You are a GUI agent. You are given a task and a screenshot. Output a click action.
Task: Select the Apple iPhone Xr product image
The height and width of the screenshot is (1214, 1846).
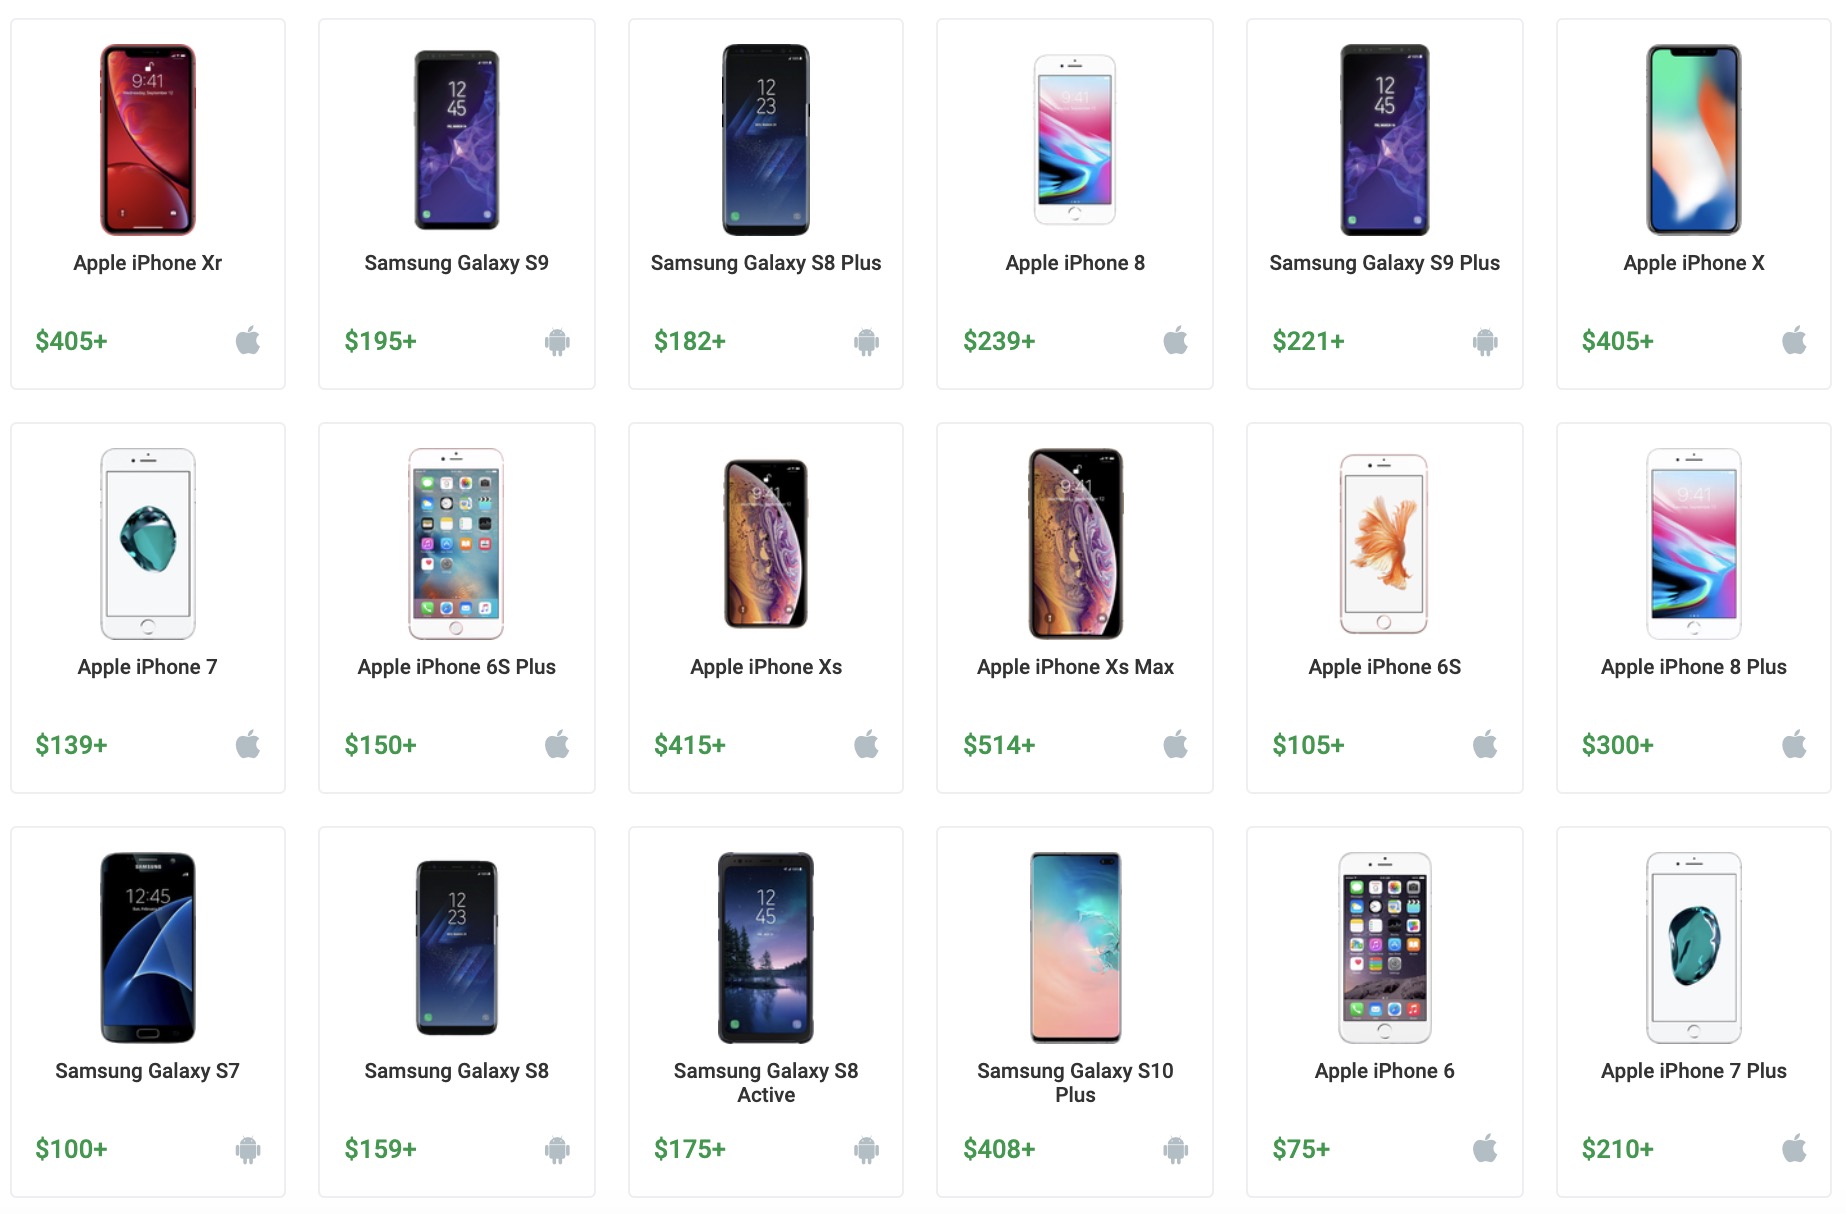(147, 138)
